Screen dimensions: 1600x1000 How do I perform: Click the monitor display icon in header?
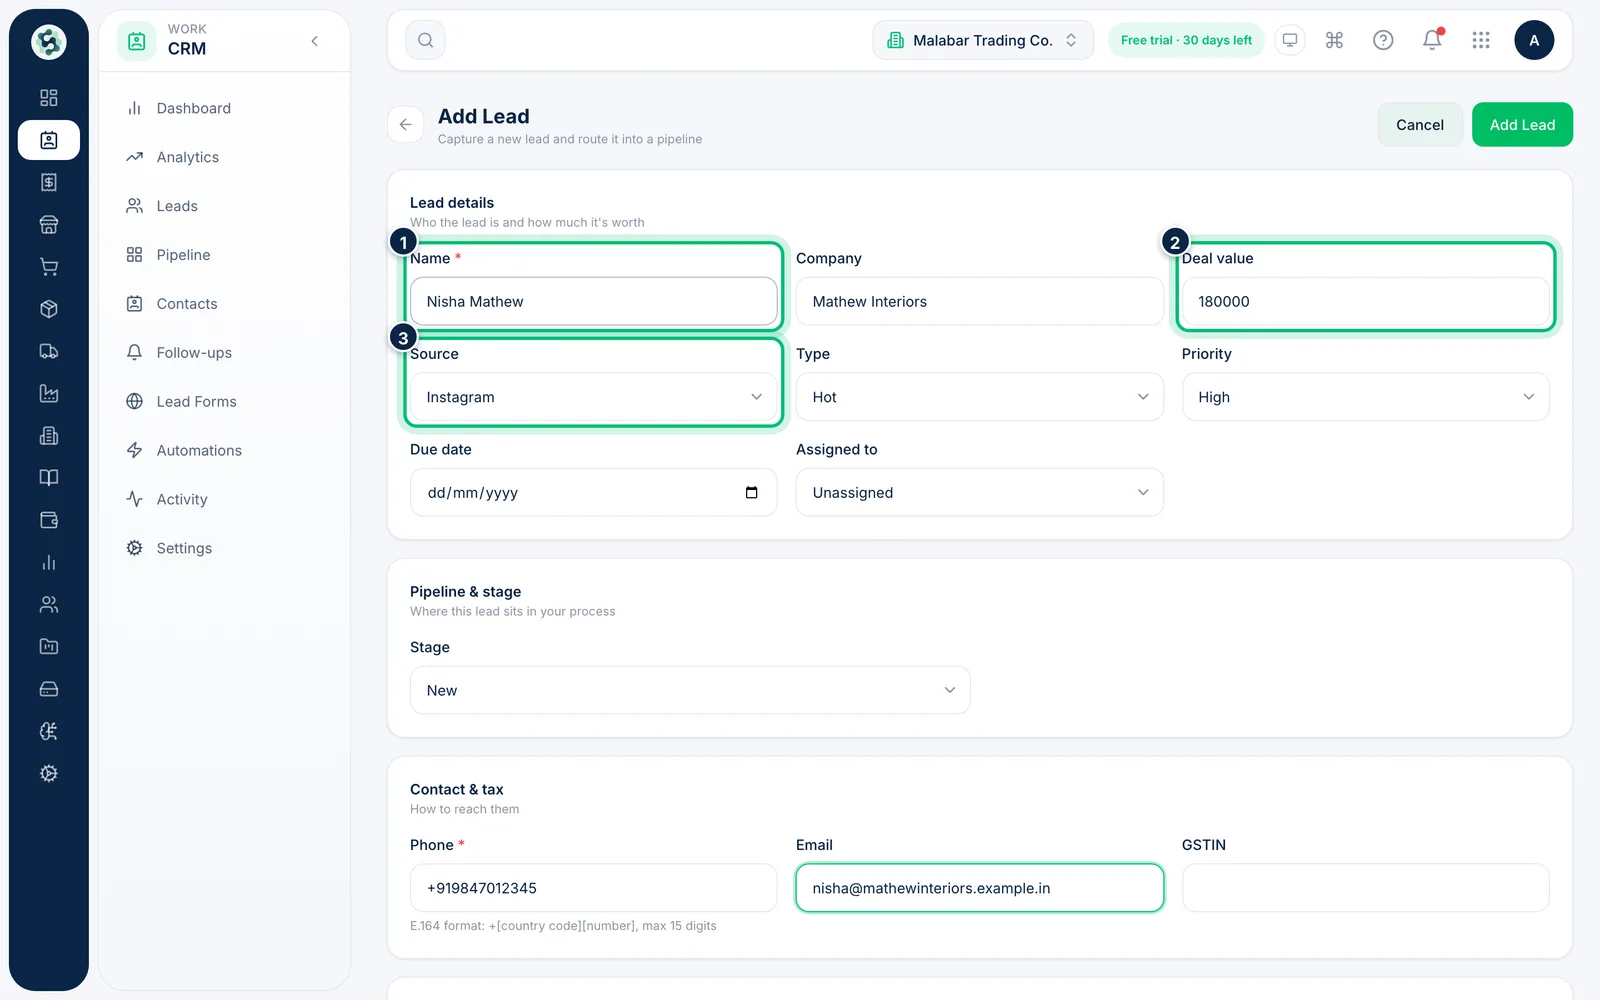click(1290, 40)
